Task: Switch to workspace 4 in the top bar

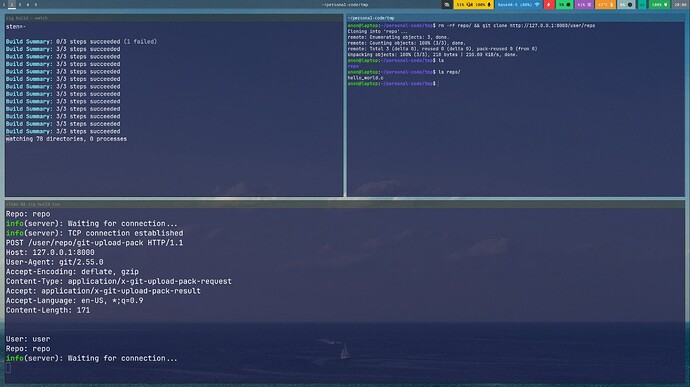Action: point(28,4)
